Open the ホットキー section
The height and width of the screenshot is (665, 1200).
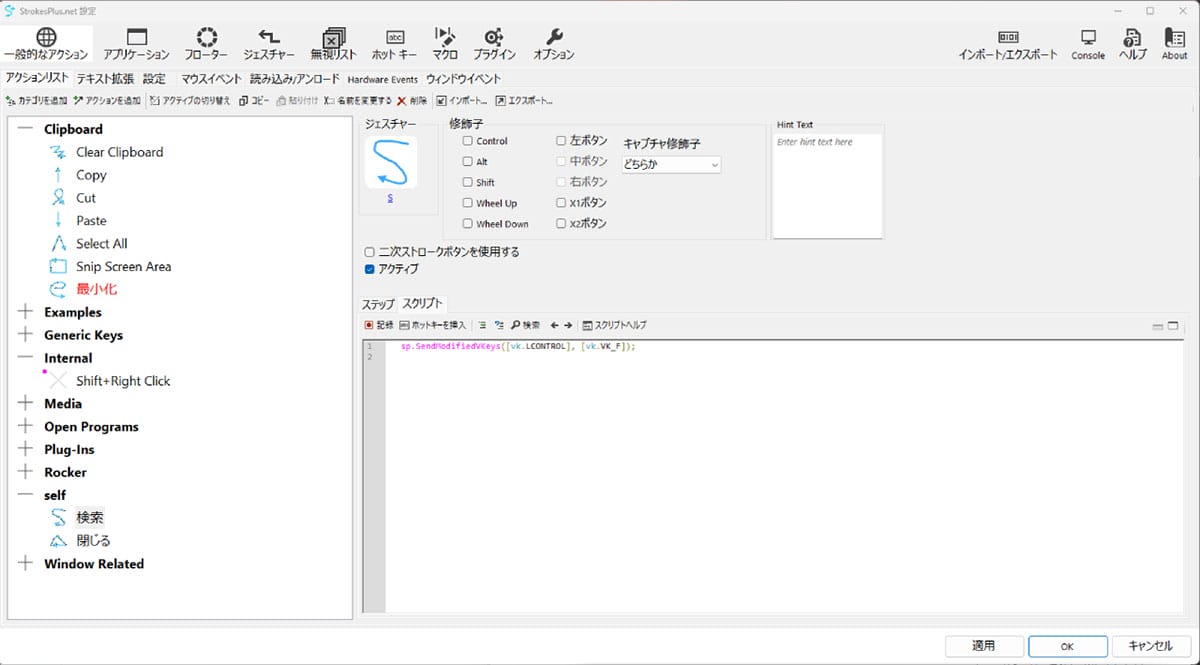tap(394, 44)
